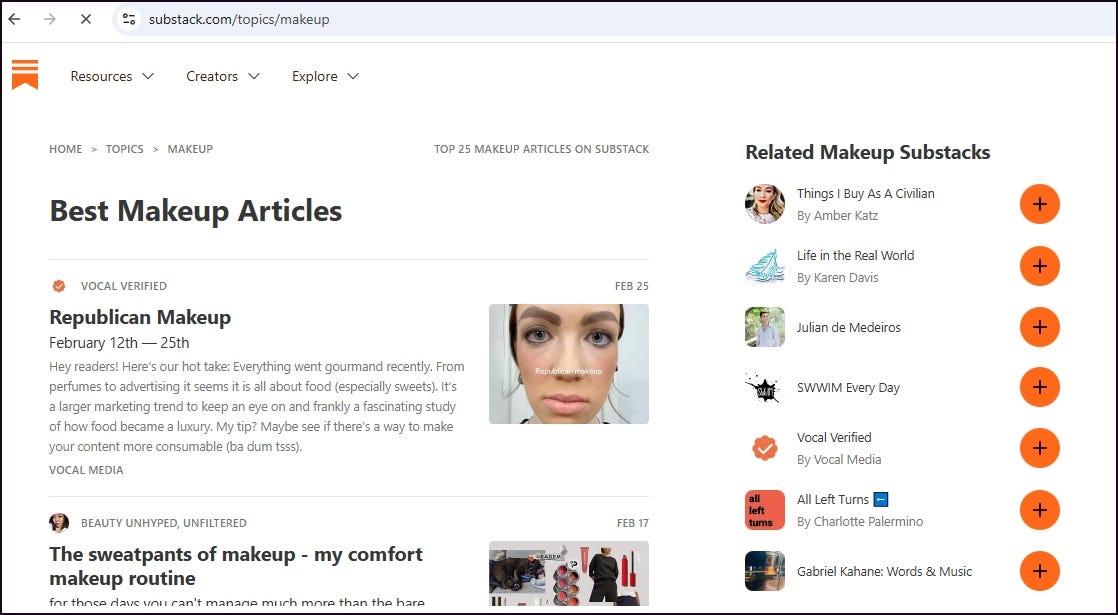Click the Substack orange bookmark logo
This screenshot has height=615, width=1118.
[25, 75]
